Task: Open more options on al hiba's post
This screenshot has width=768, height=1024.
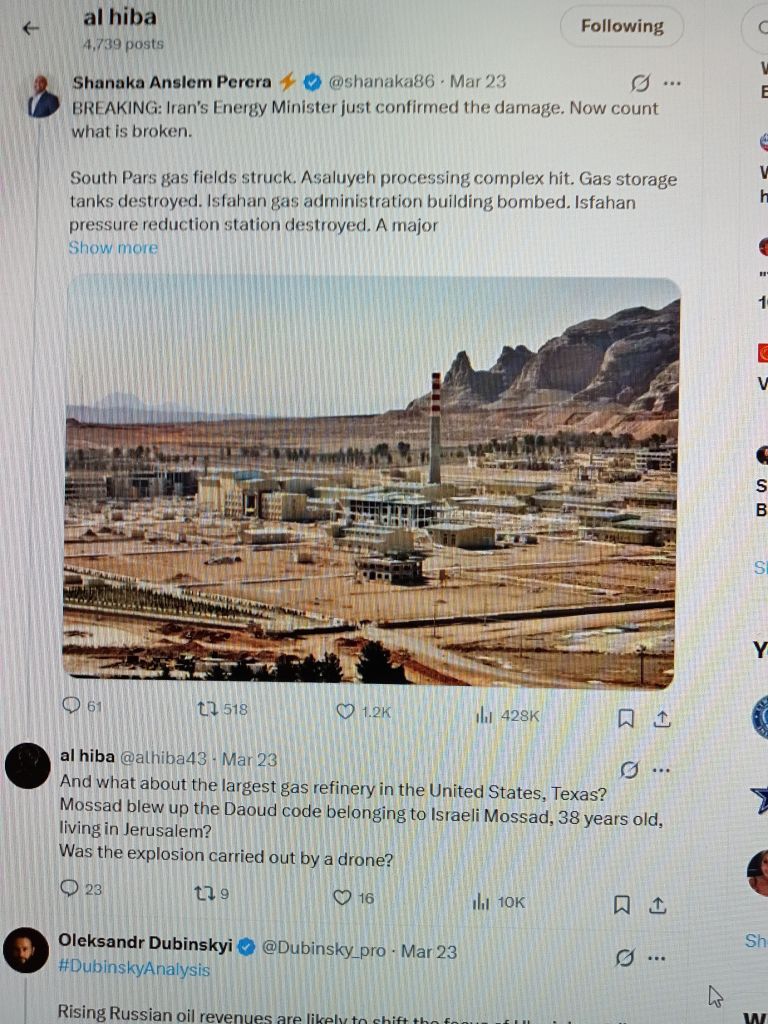Action: (662, 770)
